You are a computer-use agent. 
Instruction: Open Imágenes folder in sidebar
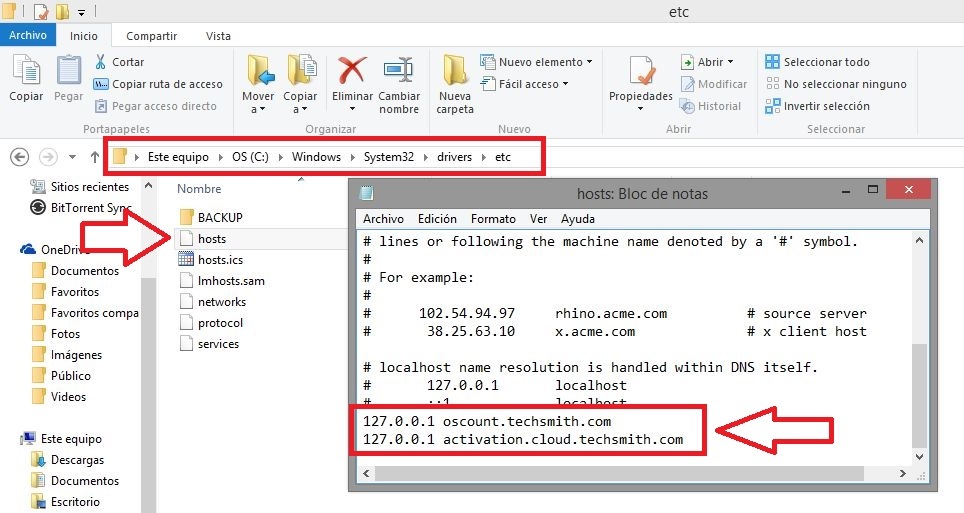click(67, 354)
